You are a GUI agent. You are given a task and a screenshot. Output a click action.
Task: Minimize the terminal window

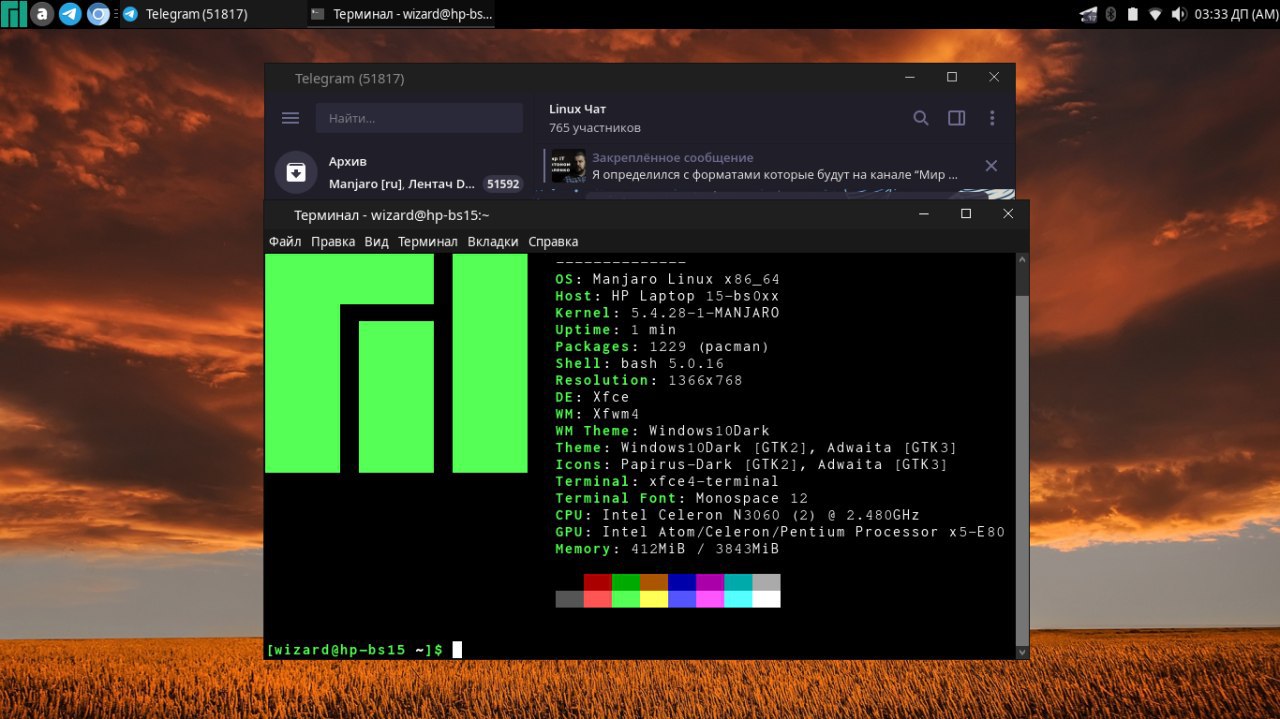(924, 214)
